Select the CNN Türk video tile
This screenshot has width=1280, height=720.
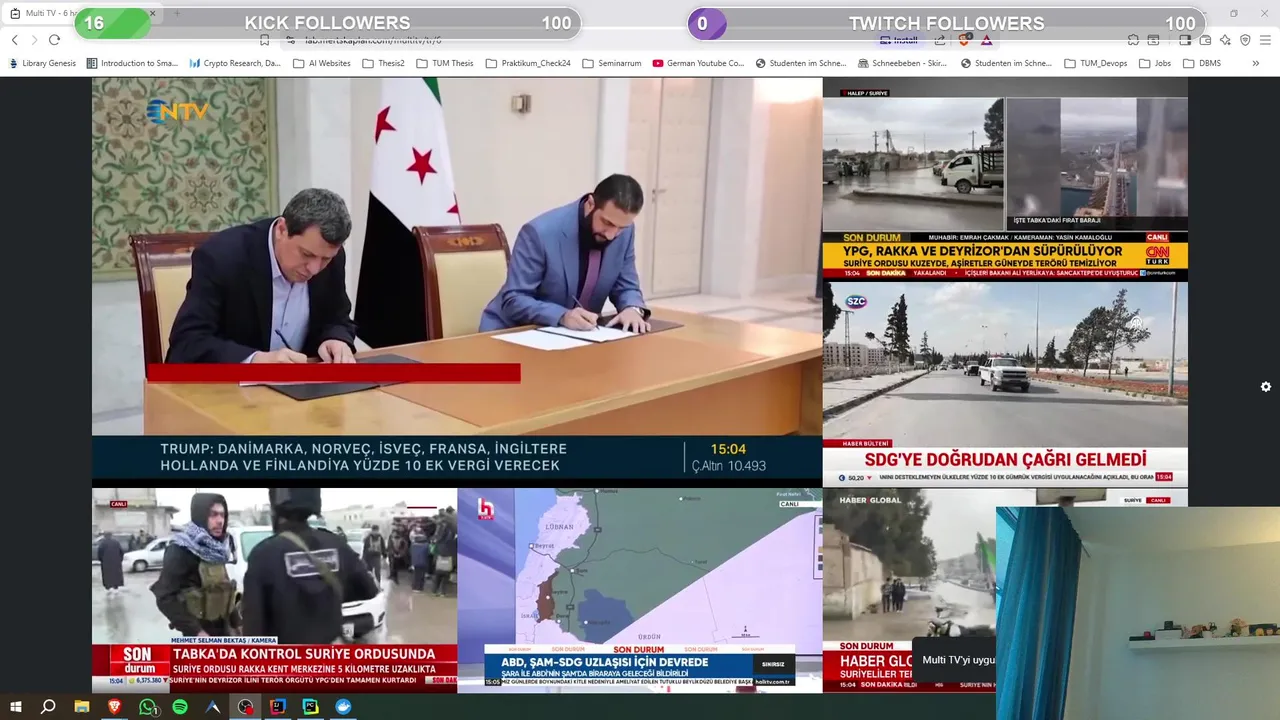pos(1005,180)
